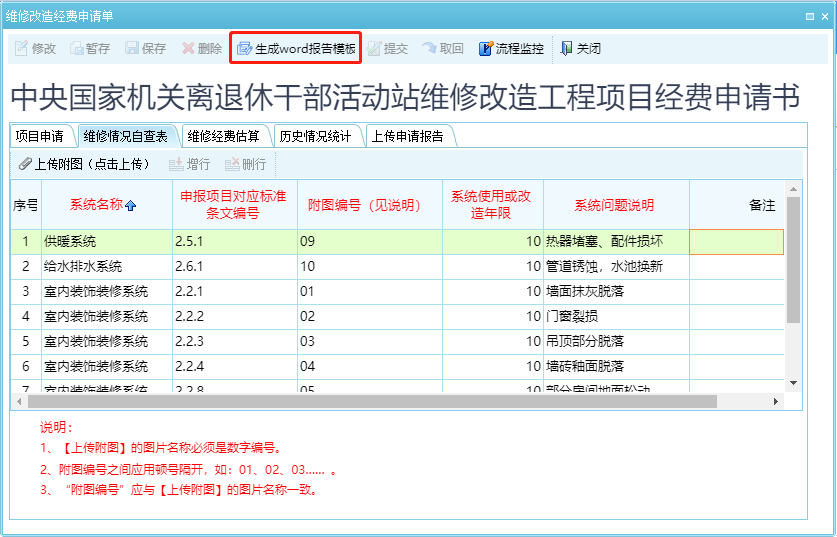This screenshot has width=837, height=537.
Task: Switch to the 维修经费估算 tab
Action: click(223, 136)
